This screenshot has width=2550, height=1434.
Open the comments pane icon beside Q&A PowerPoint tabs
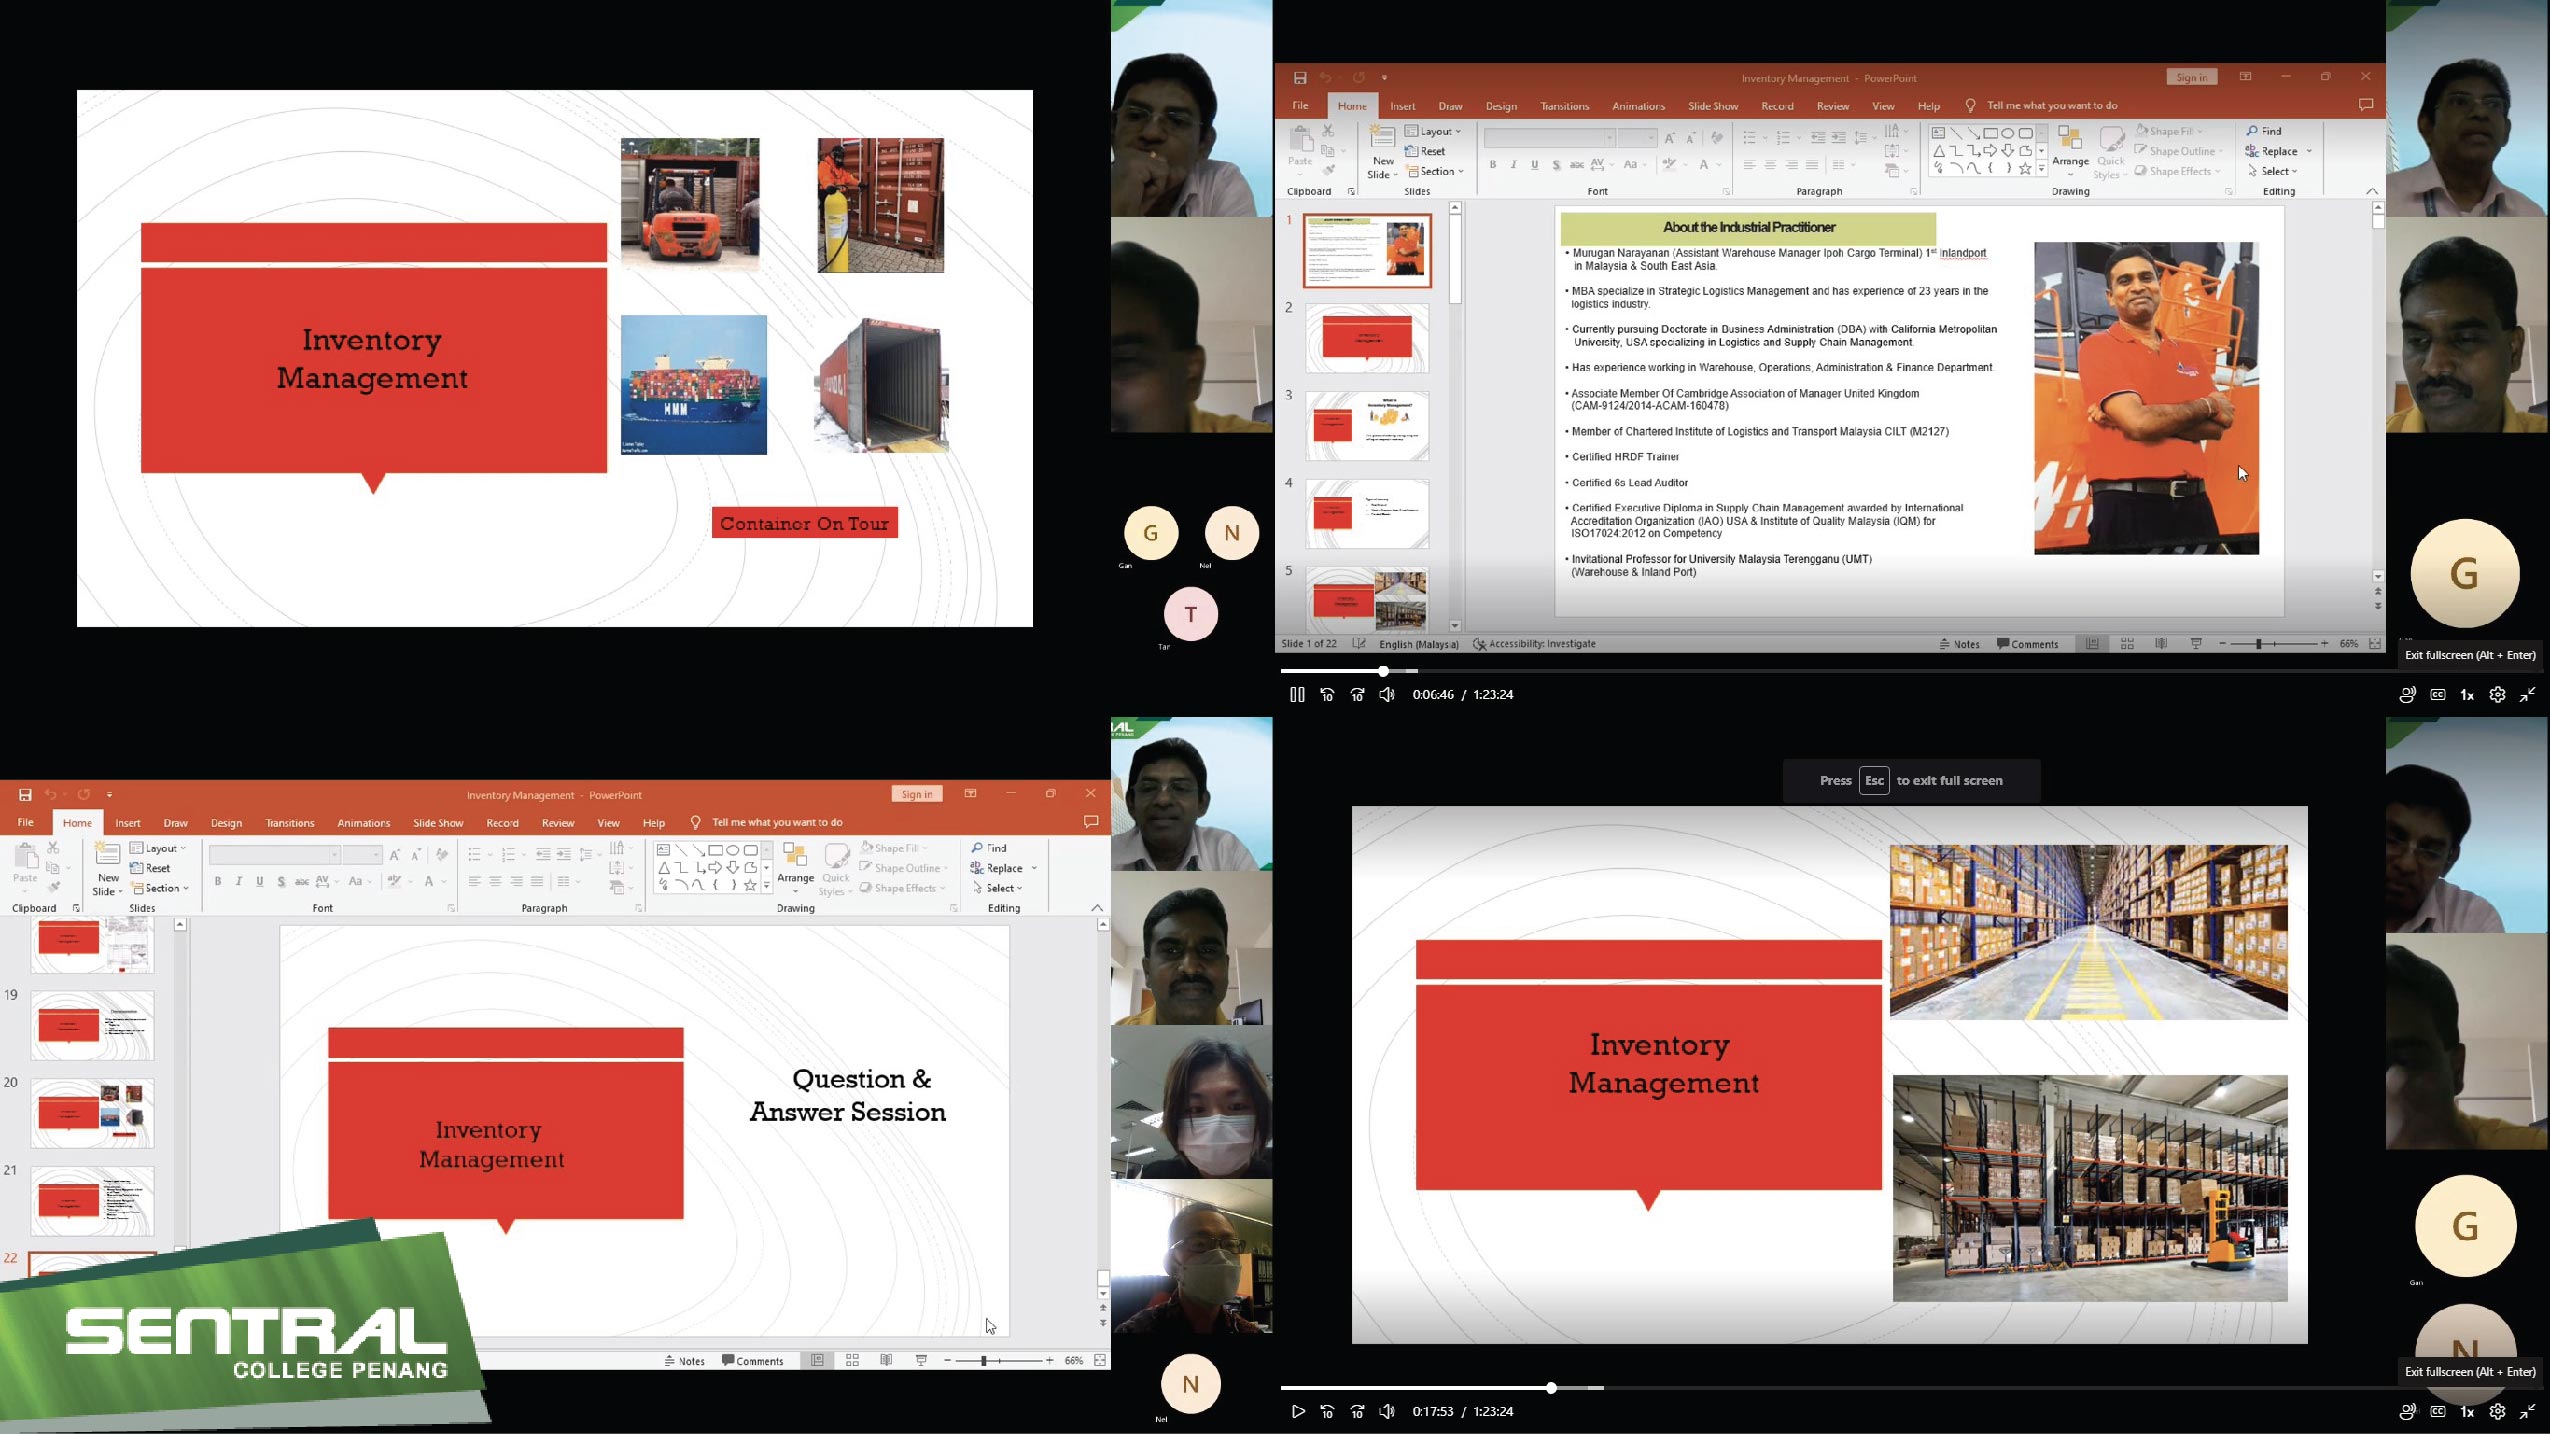coord(1091,822)
